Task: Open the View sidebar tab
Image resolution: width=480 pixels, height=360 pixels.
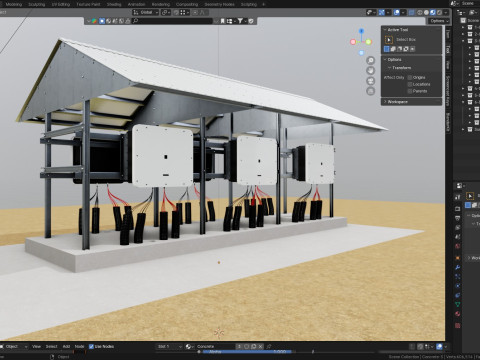Action: pos(448,65)
